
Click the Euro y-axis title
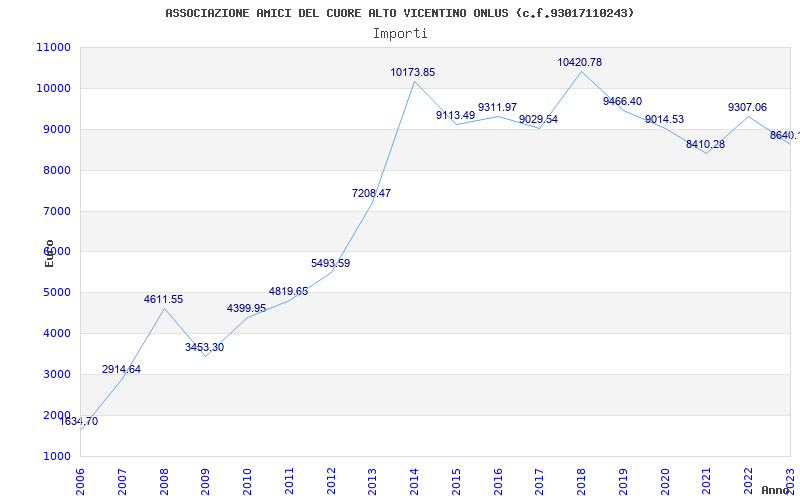pos(49,253)
